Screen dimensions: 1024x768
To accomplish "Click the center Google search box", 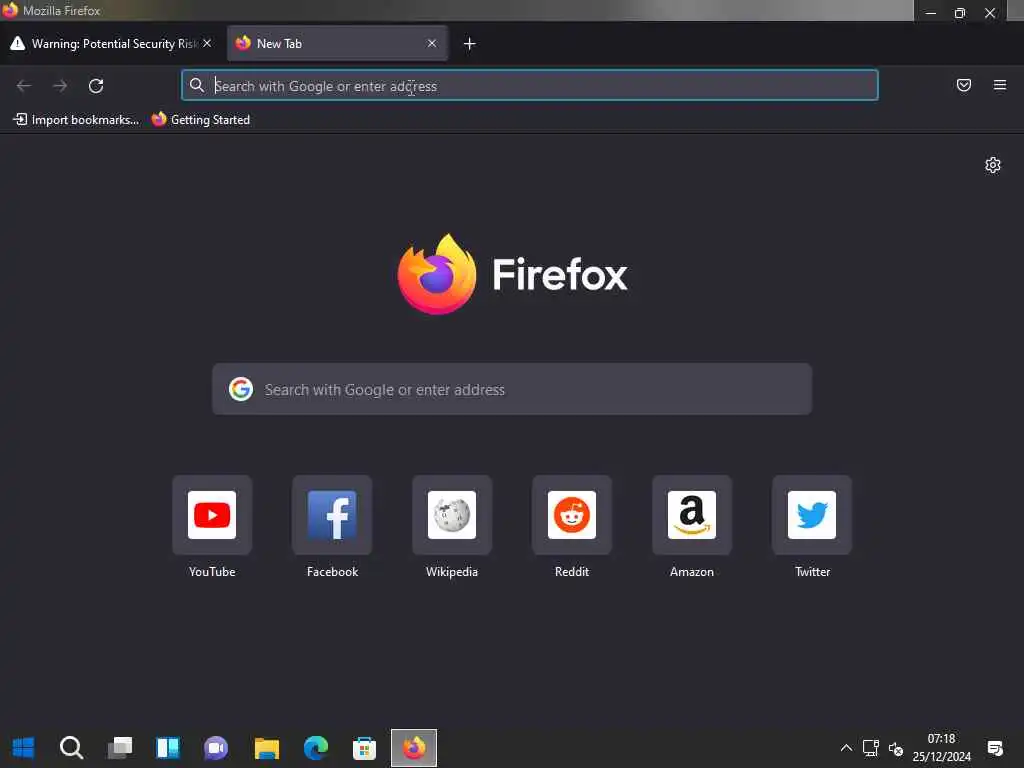I will (512, 389).
